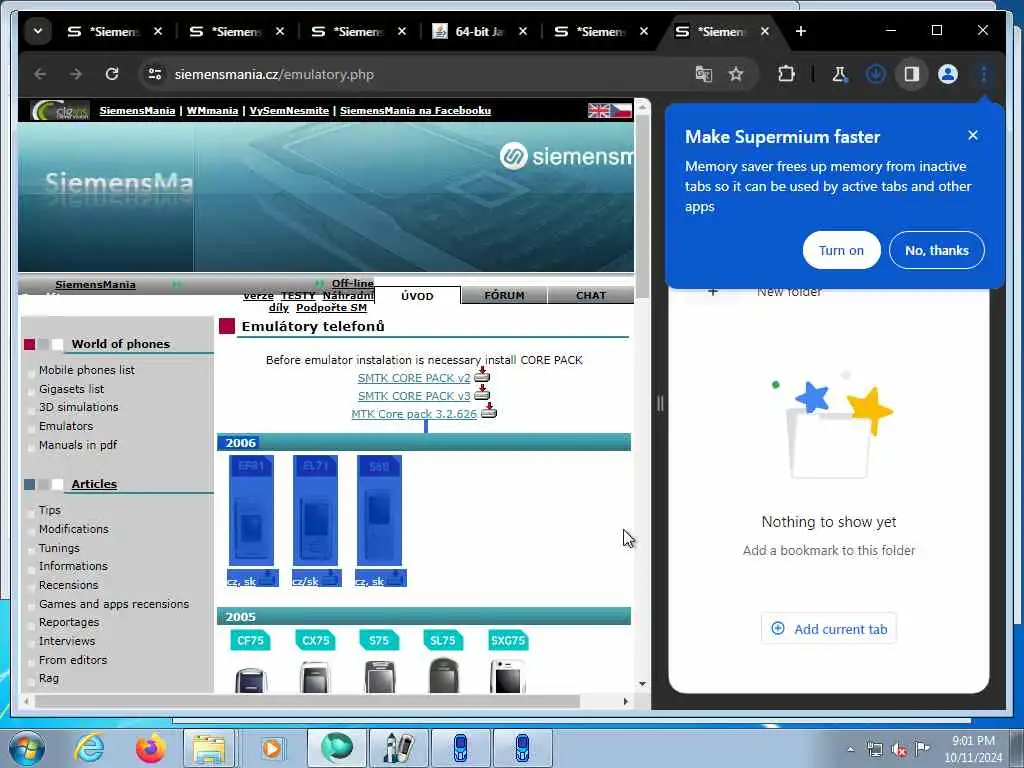The height and width of the screenshot is (768, 1024).
Task: Switch language with Czech flag icon
Action: (x=621, y=110)
